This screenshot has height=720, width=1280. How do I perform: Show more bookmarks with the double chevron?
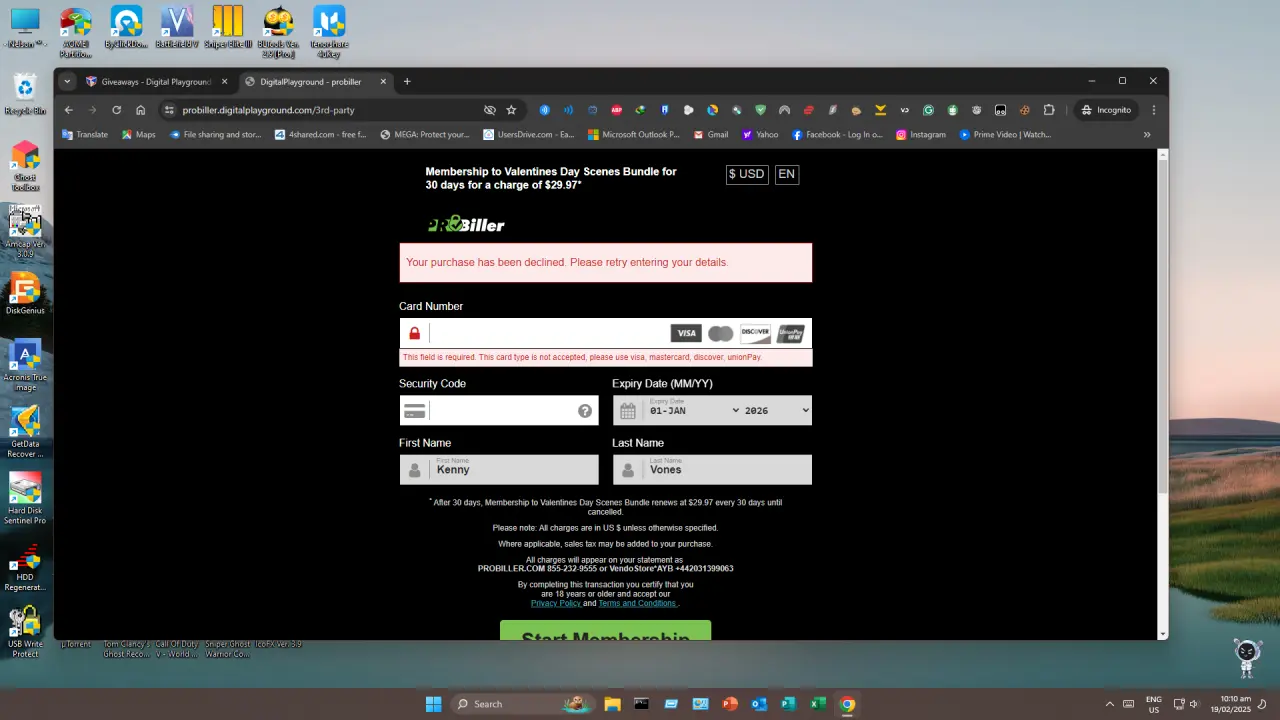1147,134
